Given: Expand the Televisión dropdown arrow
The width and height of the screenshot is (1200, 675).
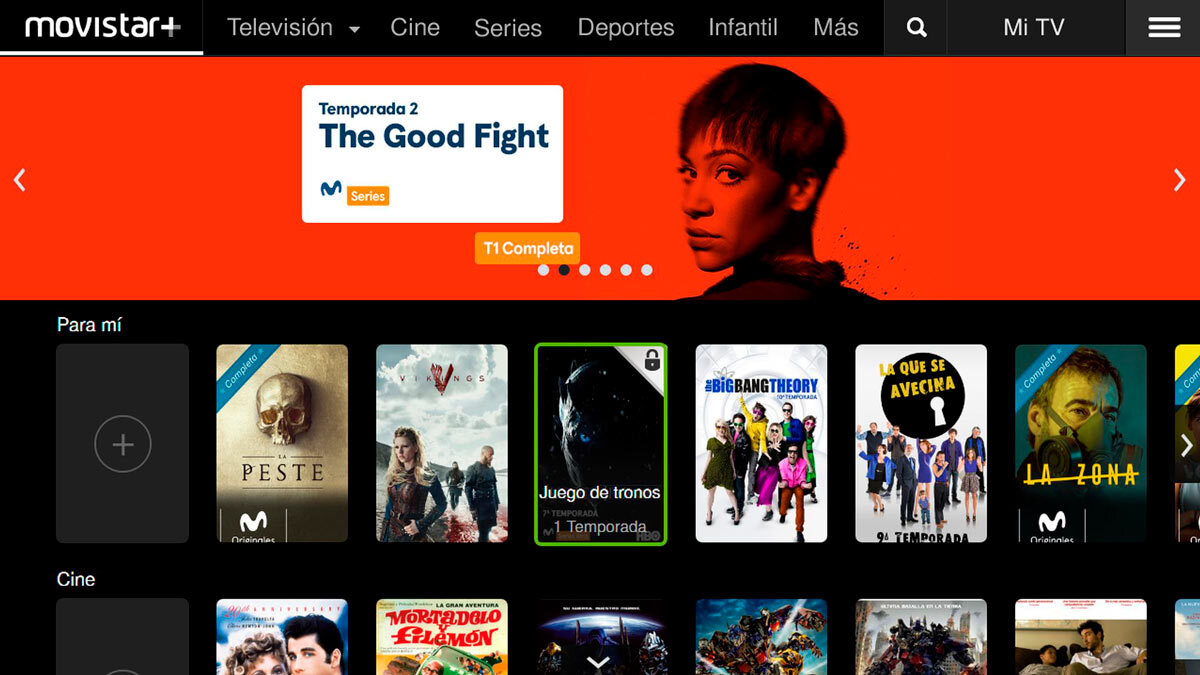Looking at the screenshot, I should (x=354, y=30).
